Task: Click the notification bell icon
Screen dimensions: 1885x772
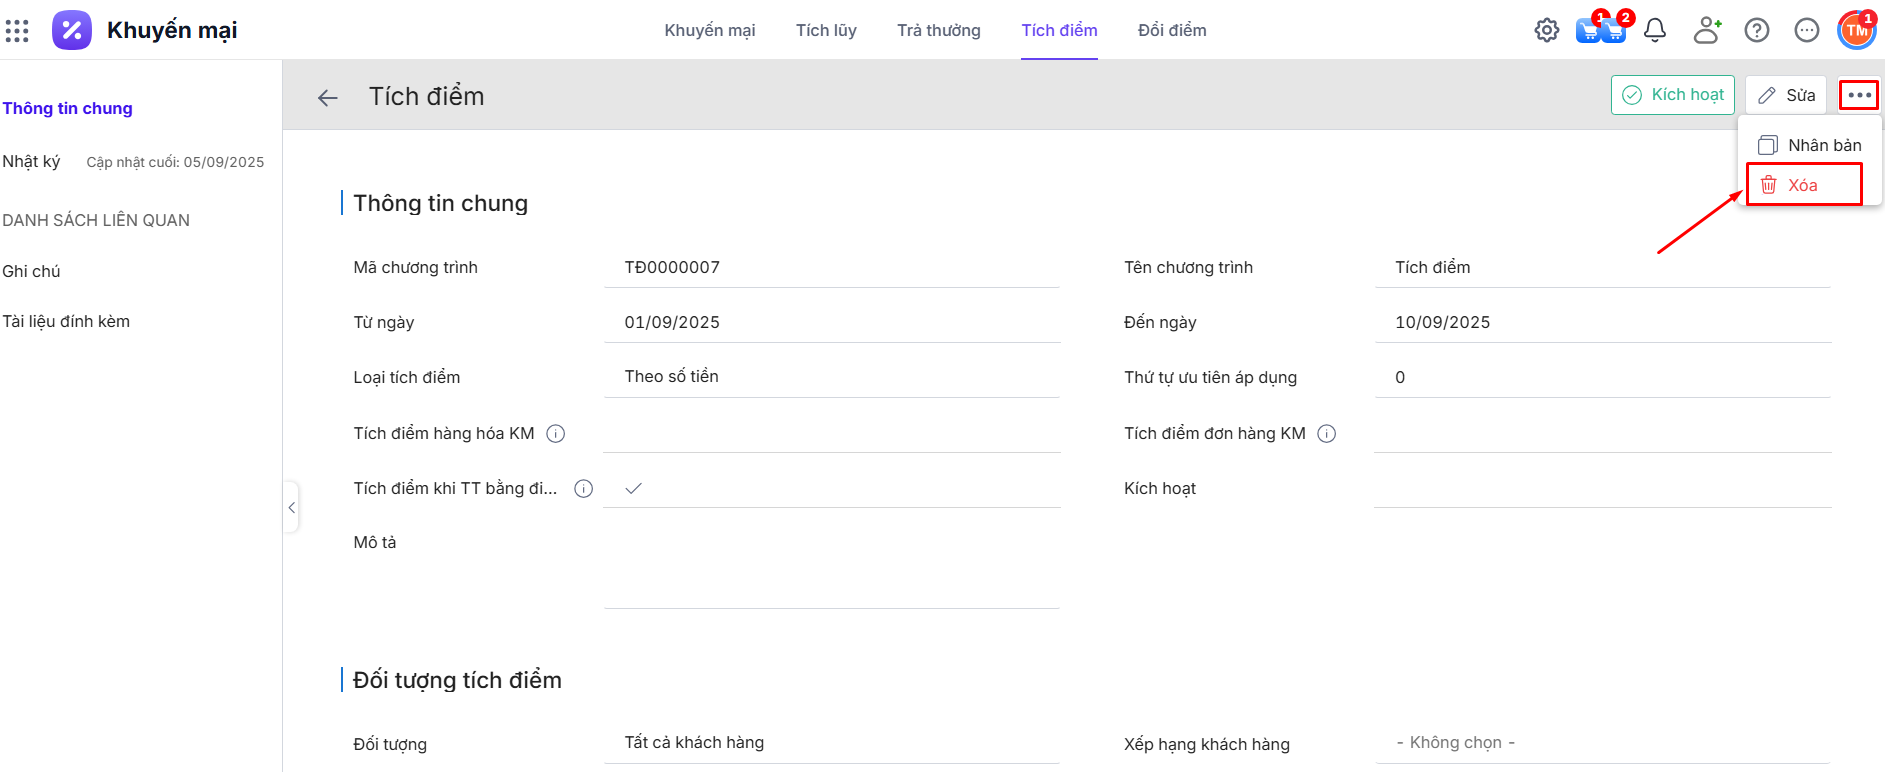Action: pyautogui.click(x=1655, y=30)
